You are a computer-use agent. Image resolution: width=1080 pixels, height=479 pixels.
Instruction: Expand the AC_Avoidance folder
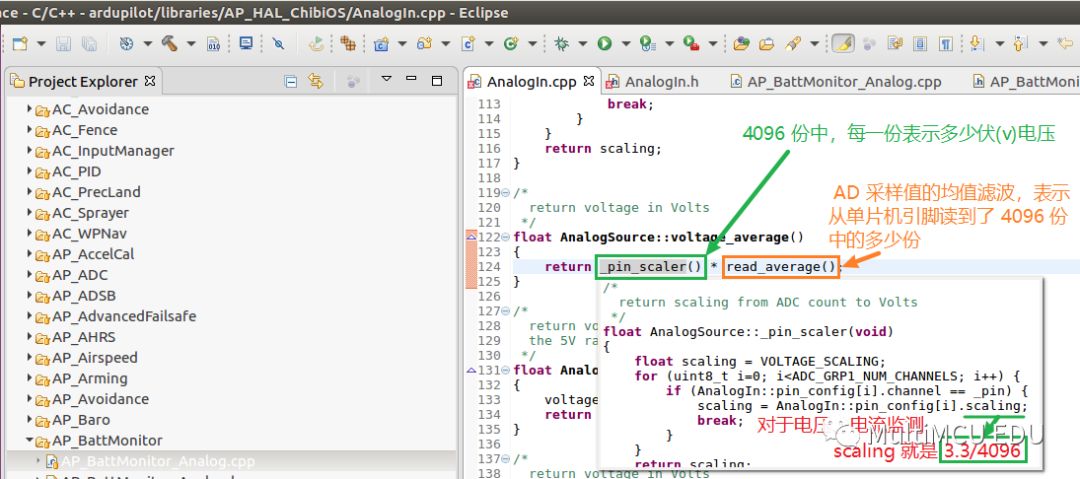29,109
